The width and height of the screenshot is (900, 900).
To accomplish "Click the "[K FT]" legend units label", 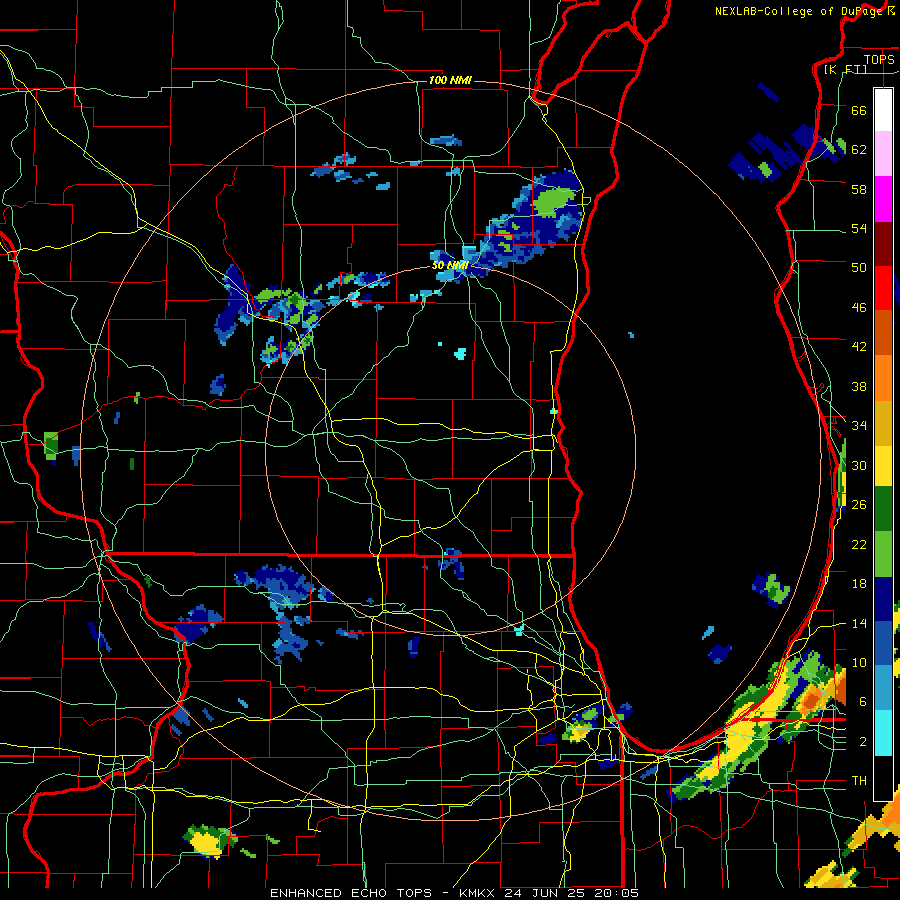I will click(x=845, y=69).
